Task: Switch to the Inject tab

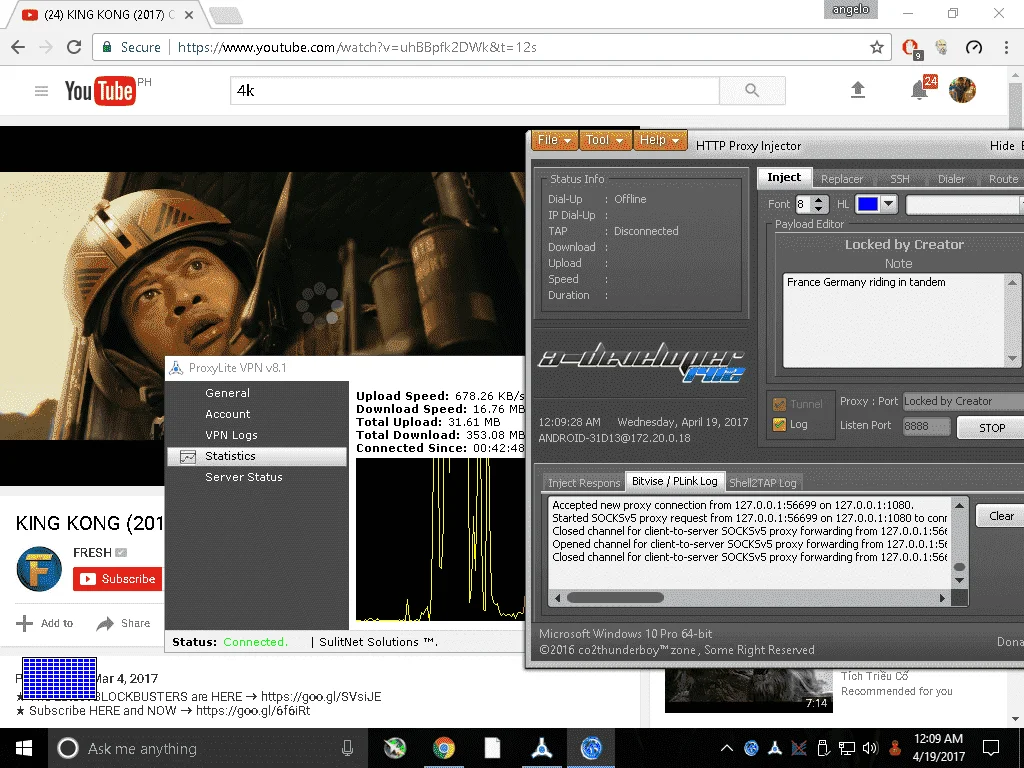Action: (784, 178)
